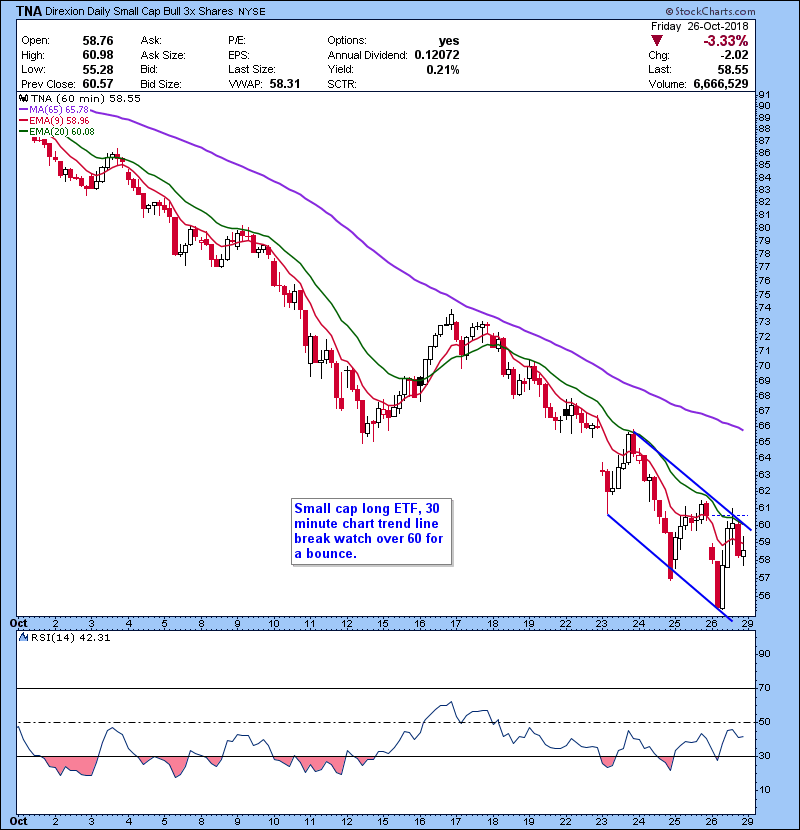800x830 pixels.
Task: Select the percent change -3.33%
Action: [x=725, y=41]
